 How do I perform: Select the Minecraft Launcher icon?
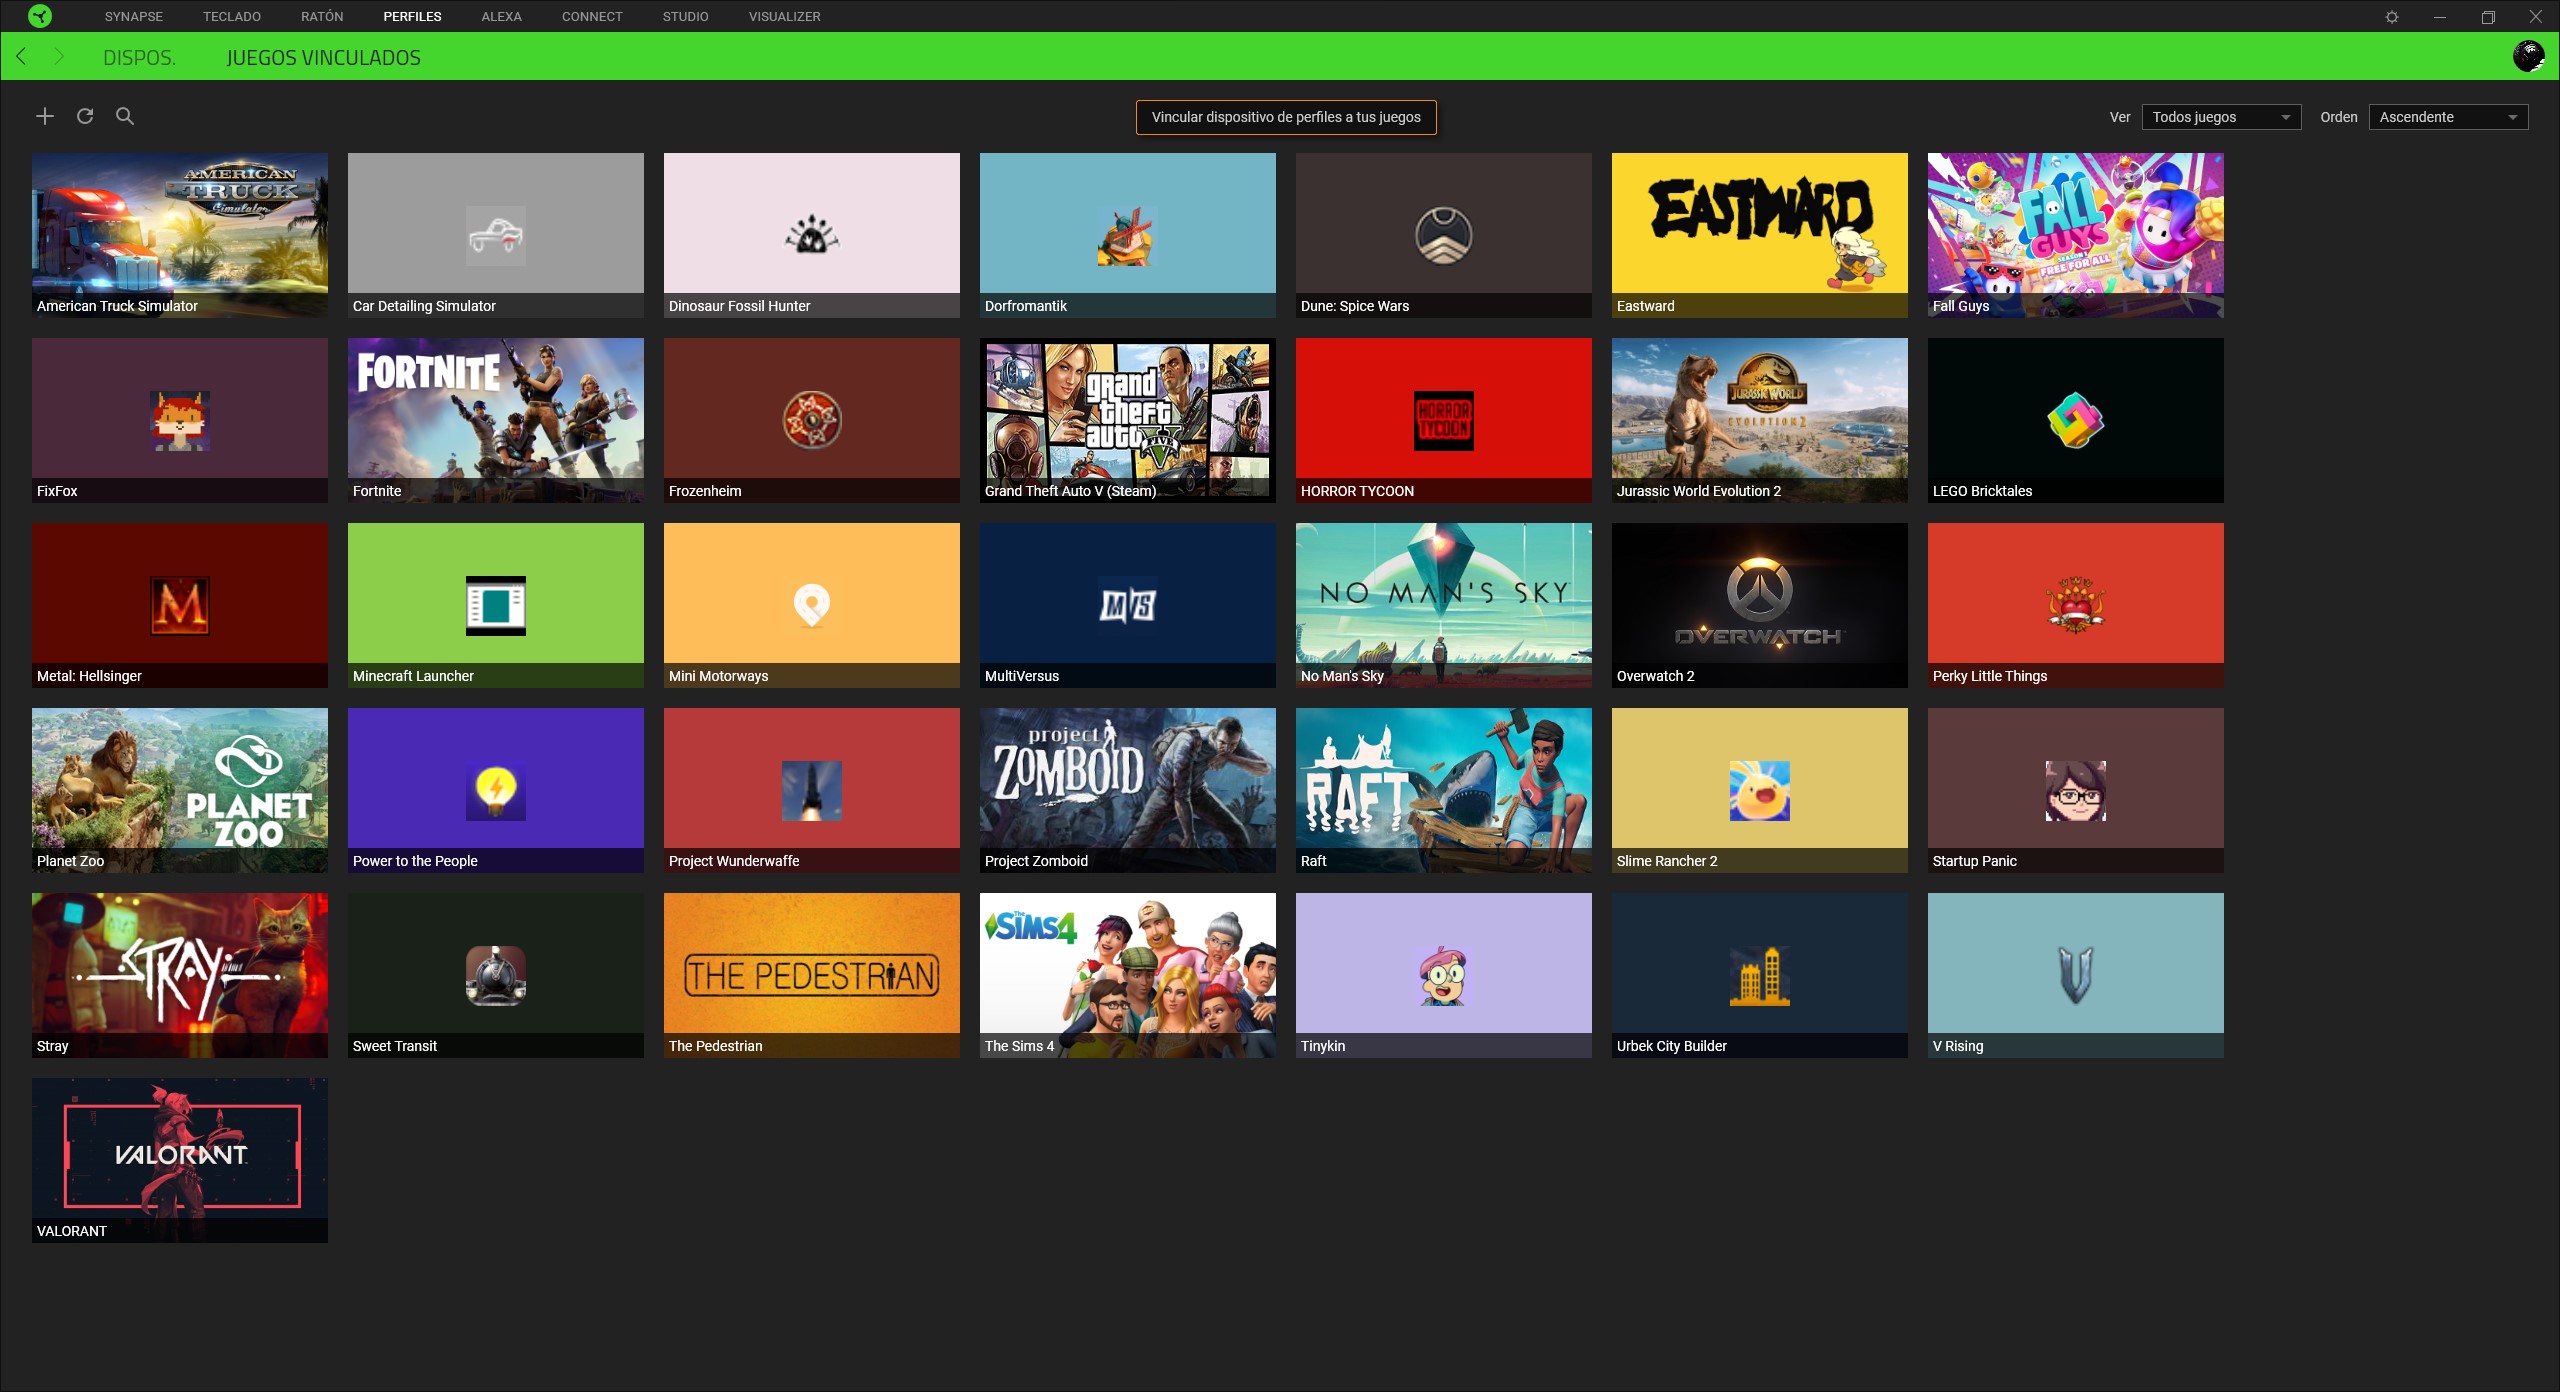tap(496, 606)
